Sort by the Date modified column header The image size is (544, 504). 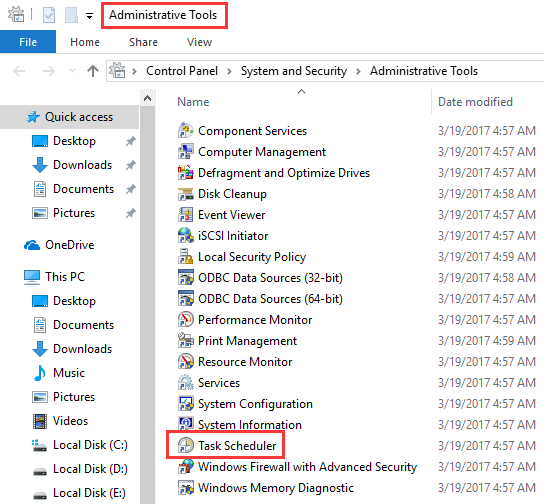475,102
